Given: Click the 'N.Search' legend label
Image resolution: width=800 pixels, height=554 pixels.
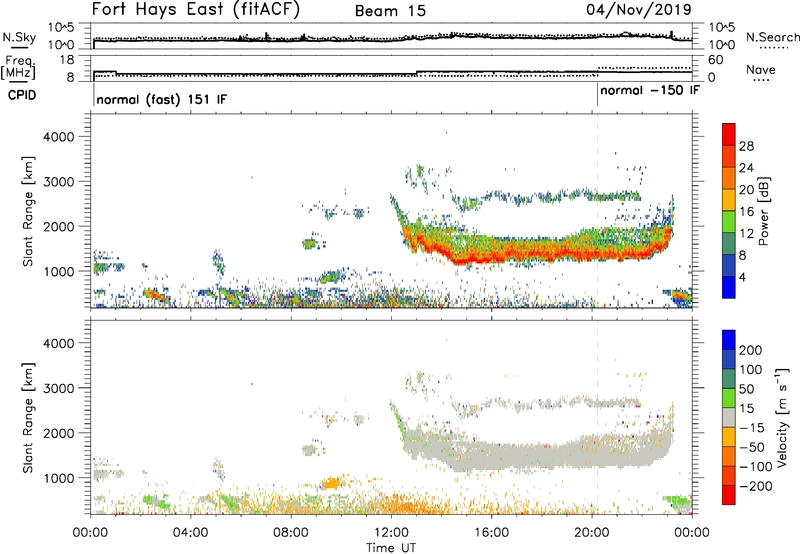Looking at the screenshot, I should (x=772, y=37).
